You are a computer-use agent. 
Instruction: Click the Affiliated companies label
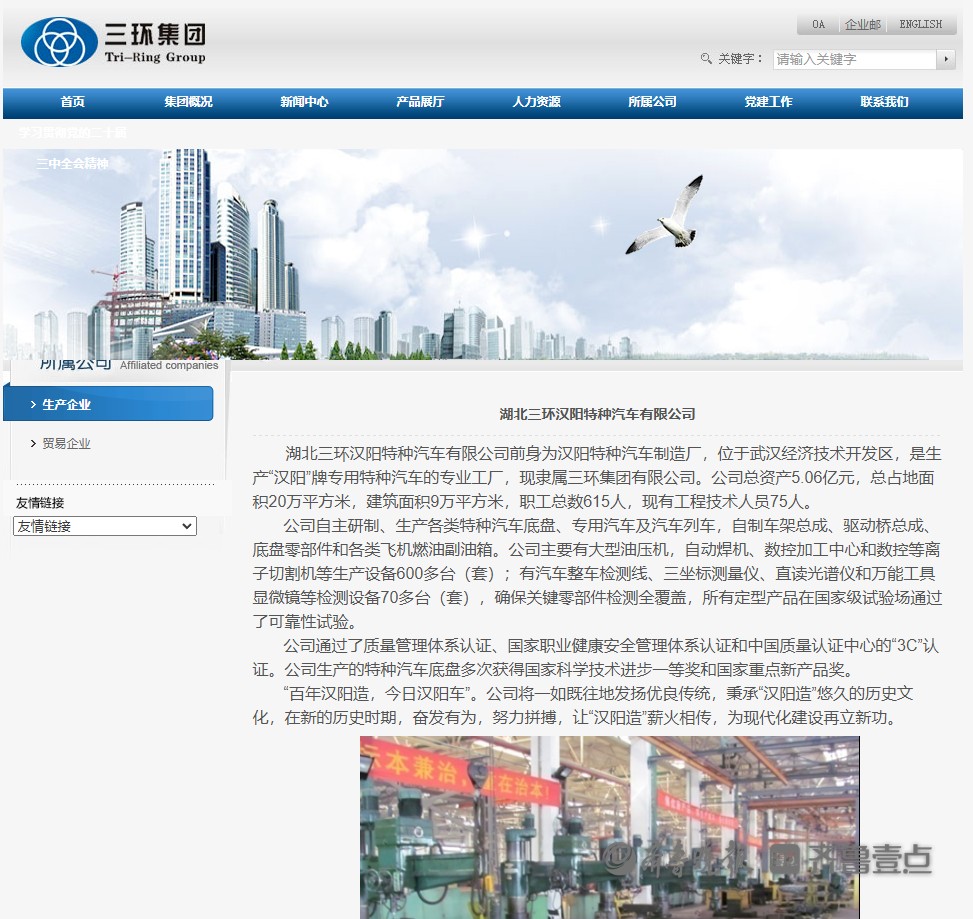tap(169, 365)
